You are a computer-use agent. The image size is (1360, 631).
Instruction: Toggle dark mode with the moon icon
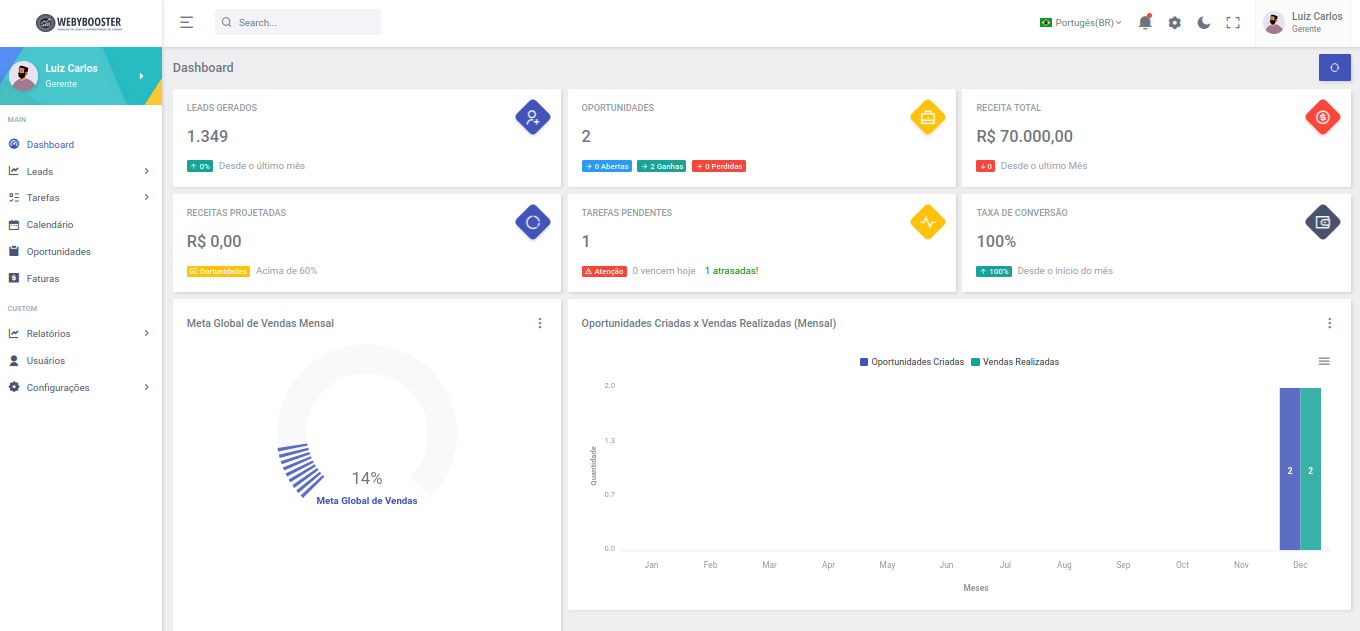coord(1204,22)
